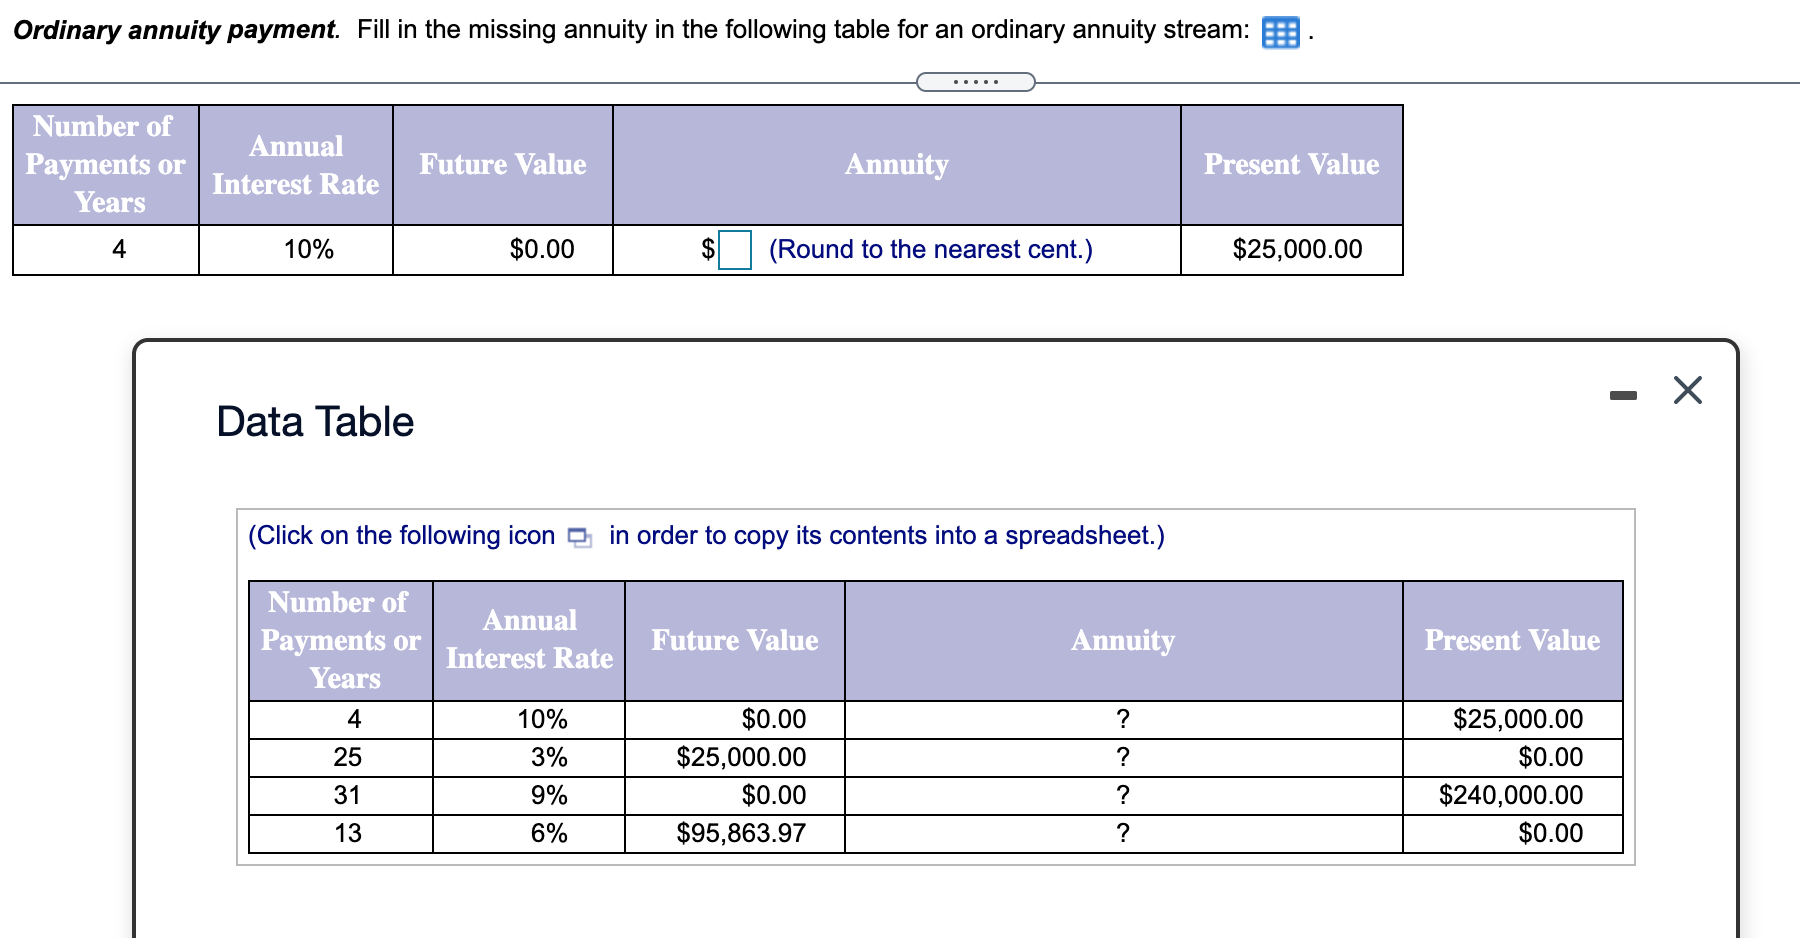Click the $240,000.00 Present Value cell

[x=1511, y=795]
